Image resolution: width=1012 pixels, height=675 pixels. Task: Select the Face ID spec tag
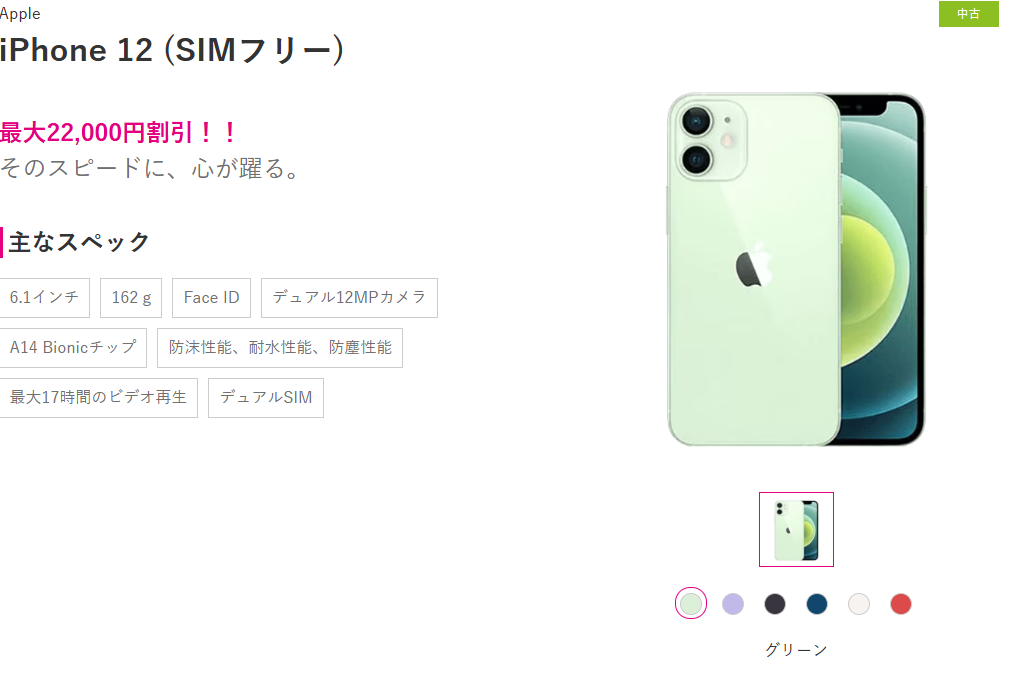point(211,297)
